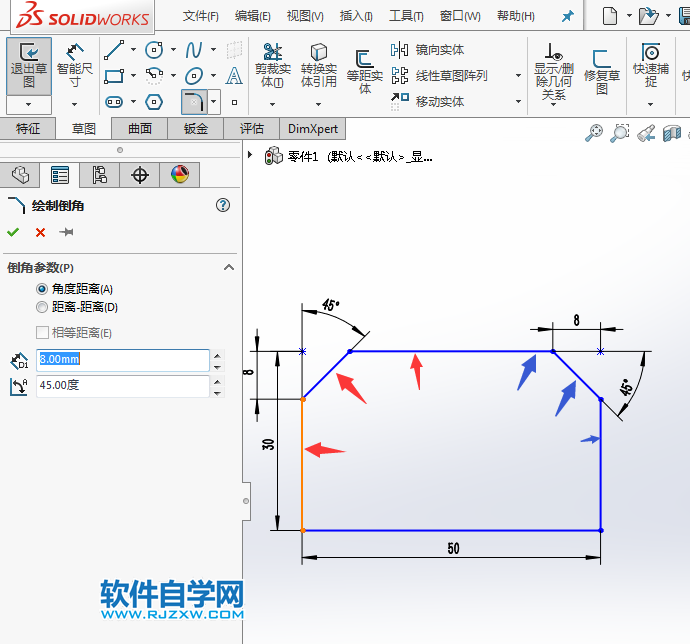Image resolution: width=690 pixels, height=644 pixels.
Task: Open 线性草图阵列 dropdown arrow
Action: click(518, 76)
